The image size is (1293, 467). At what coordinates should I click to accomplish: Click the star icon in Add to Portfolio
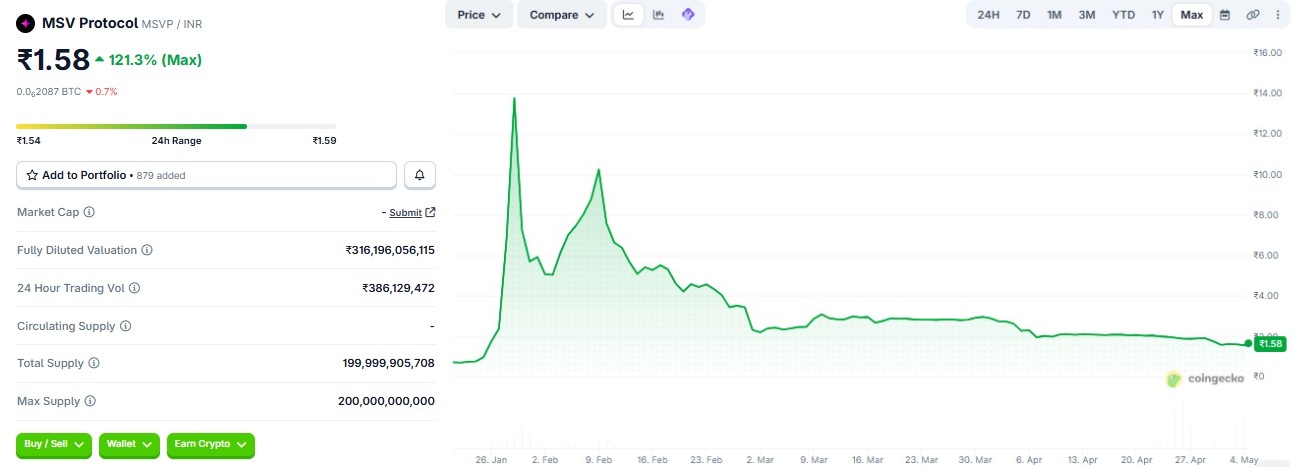32,175
